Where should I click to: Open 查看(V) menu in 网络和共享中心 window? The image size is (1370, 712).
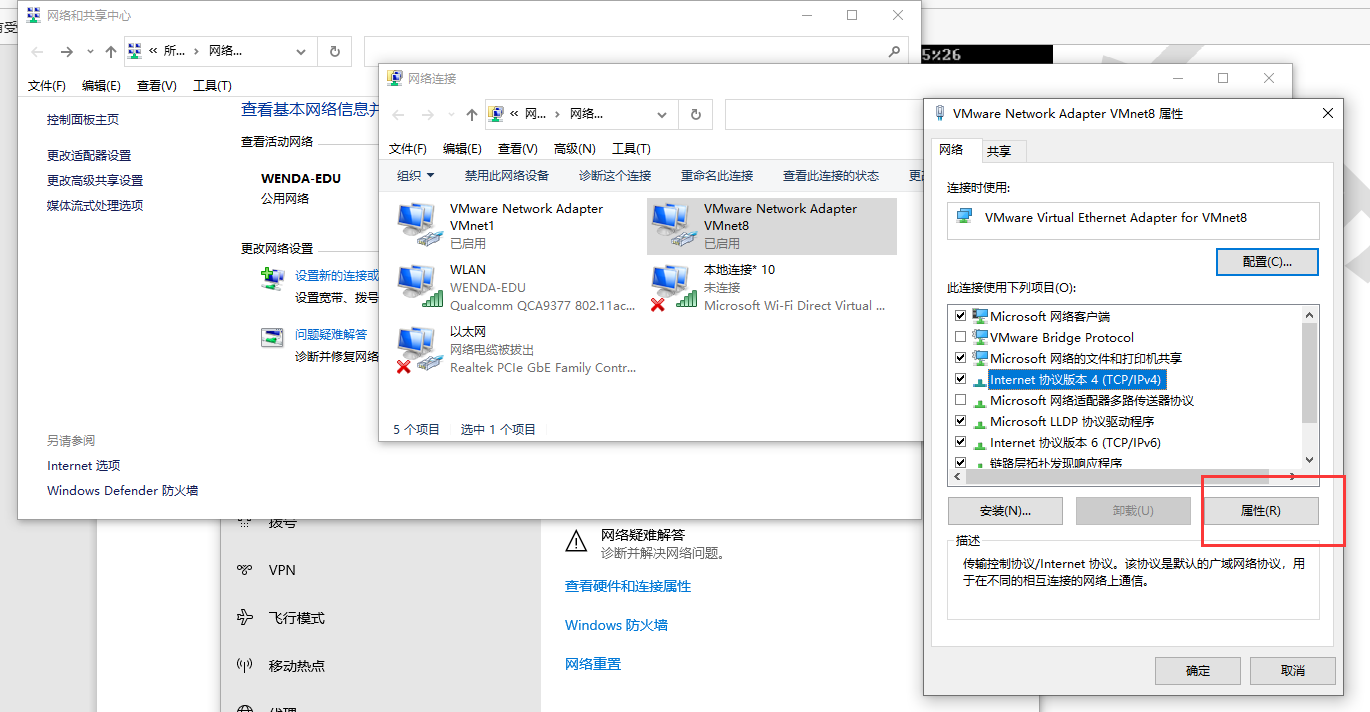coord(157,86)
